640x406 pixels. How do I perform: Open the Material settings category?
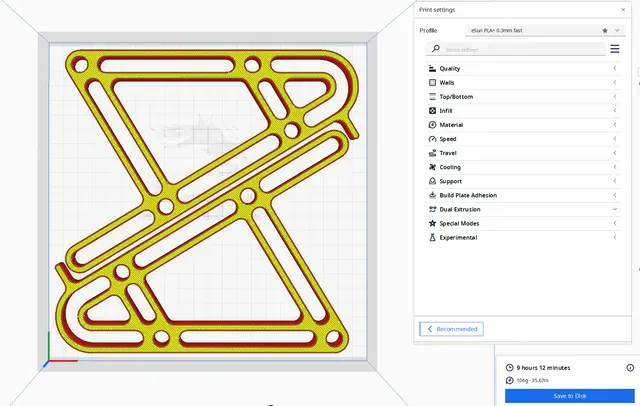point(522,125)
